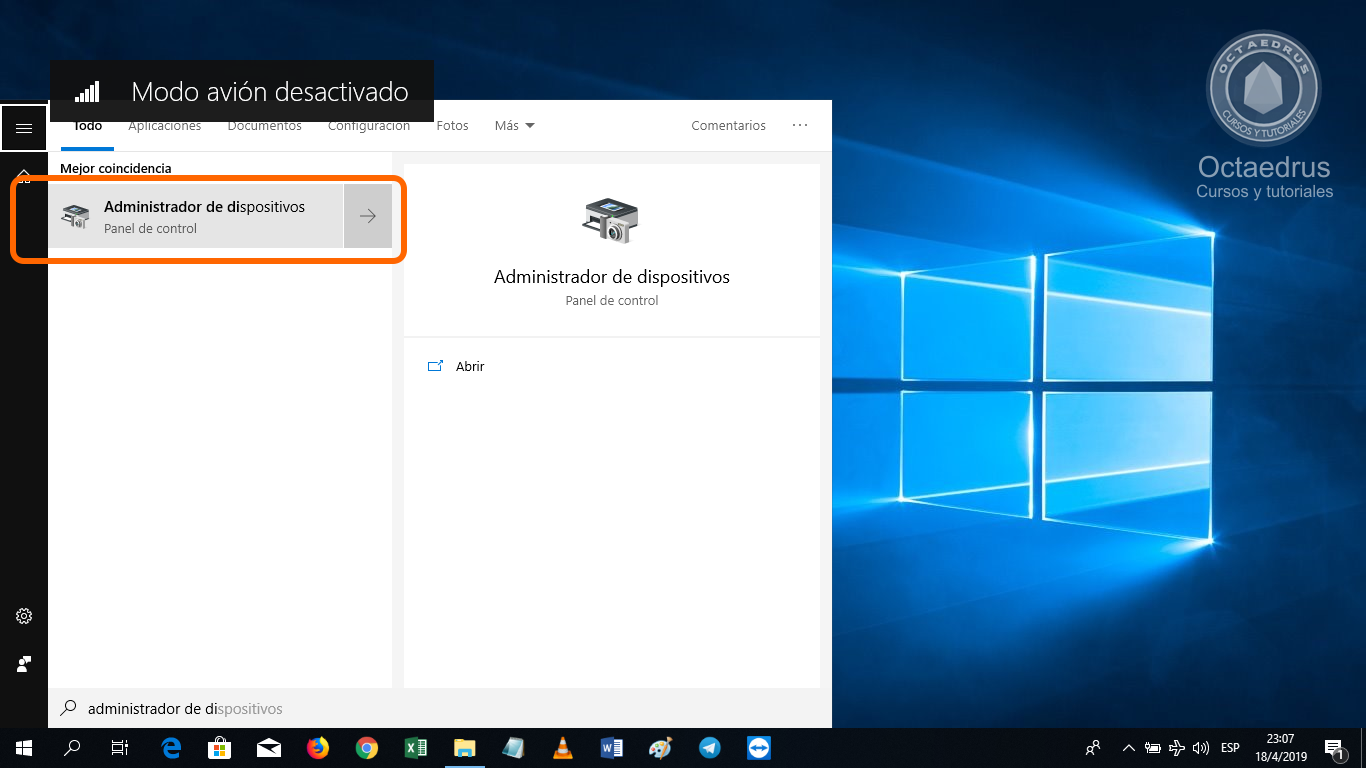Expand result details with the arrow button
1366x768 pixels.
pyautogui.click(x=368, y=216)
